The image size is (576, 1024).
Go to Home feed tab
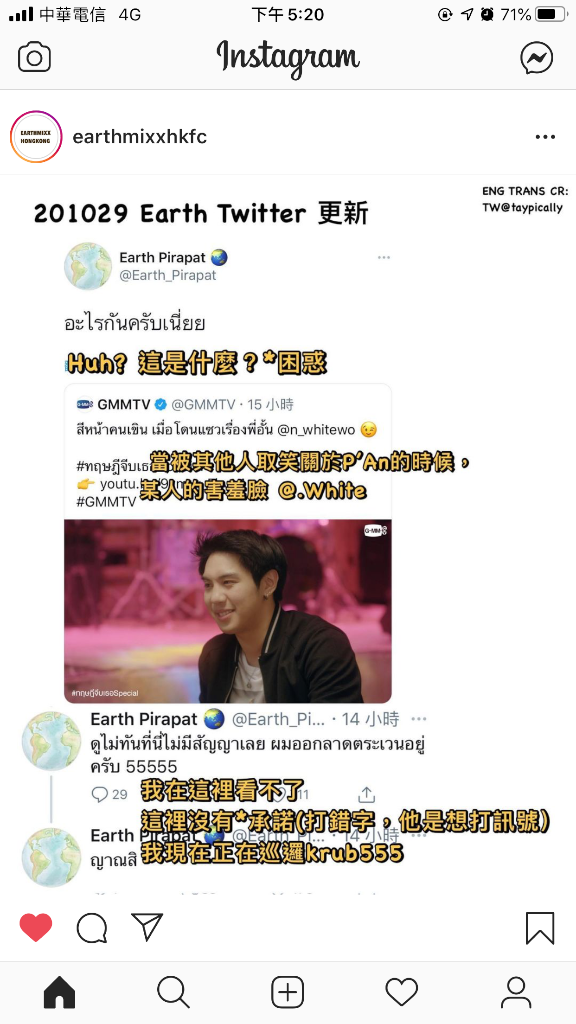point(59,993)
